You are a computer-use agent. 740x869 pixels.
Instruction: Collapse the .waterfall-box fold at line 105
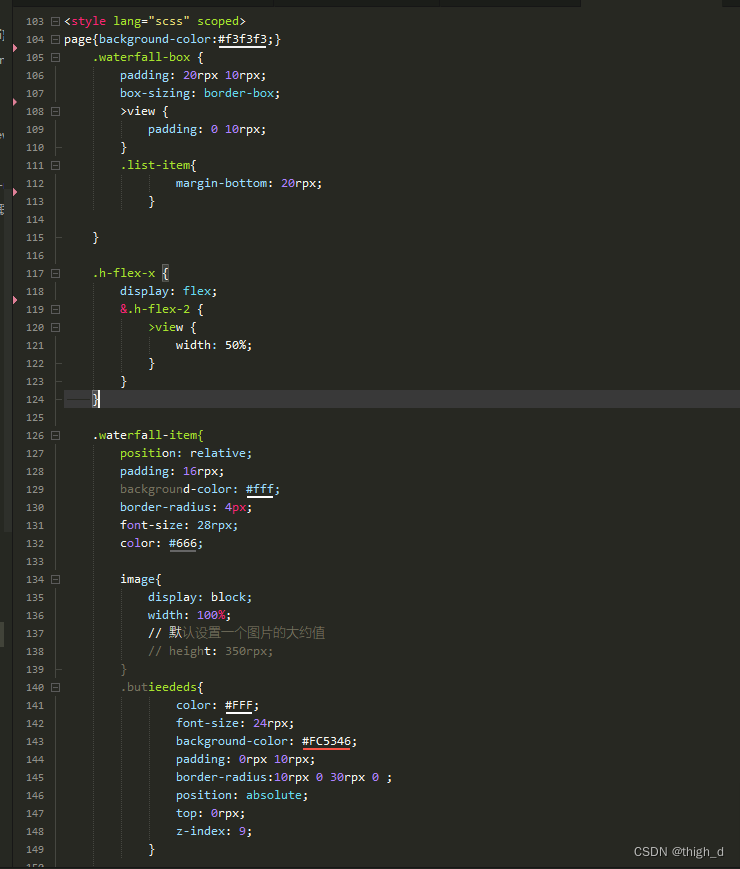click(55, 58)
